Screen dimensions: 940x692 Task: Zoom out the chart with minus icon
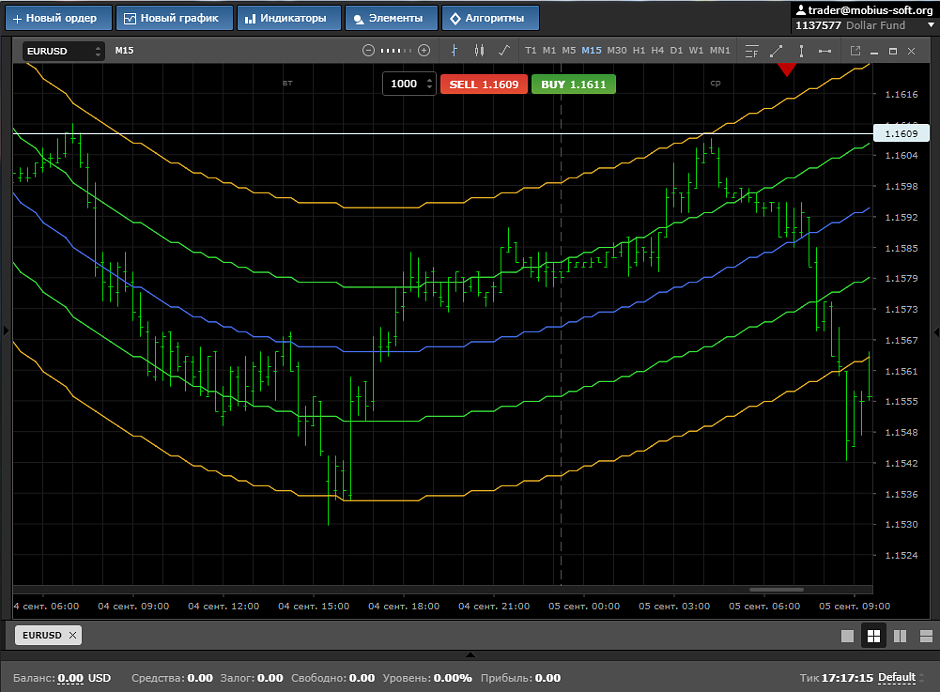click(369, 50)
